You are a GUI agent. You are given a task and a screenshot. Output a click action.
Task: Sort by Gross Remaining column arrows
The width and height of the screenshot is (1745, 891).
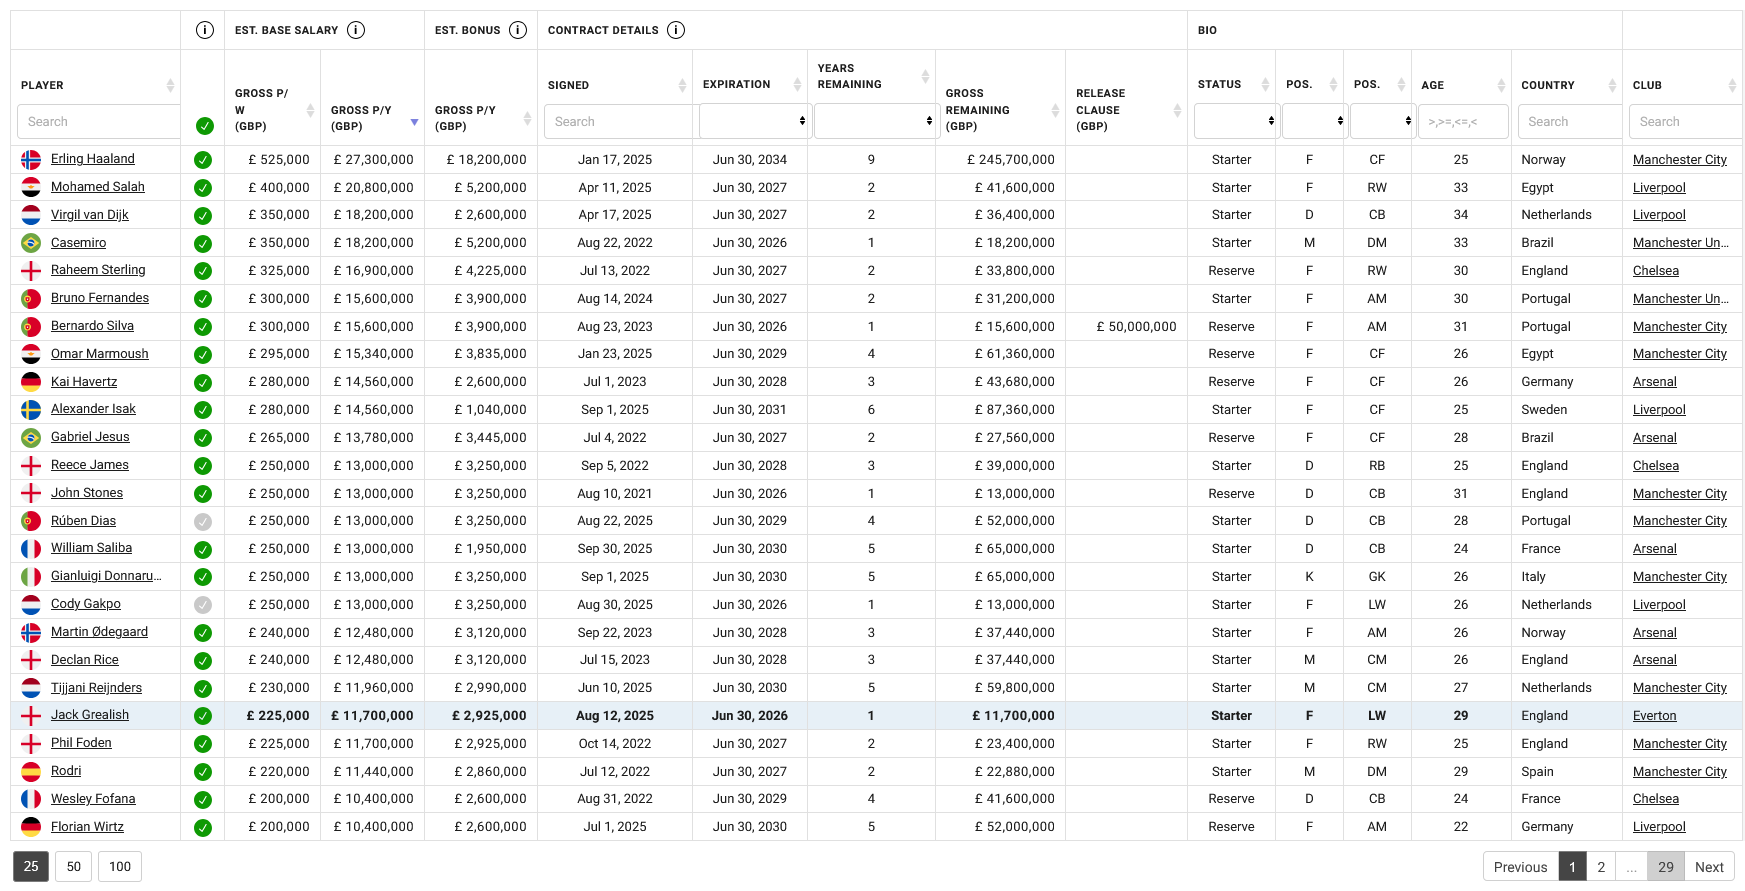1055,110
